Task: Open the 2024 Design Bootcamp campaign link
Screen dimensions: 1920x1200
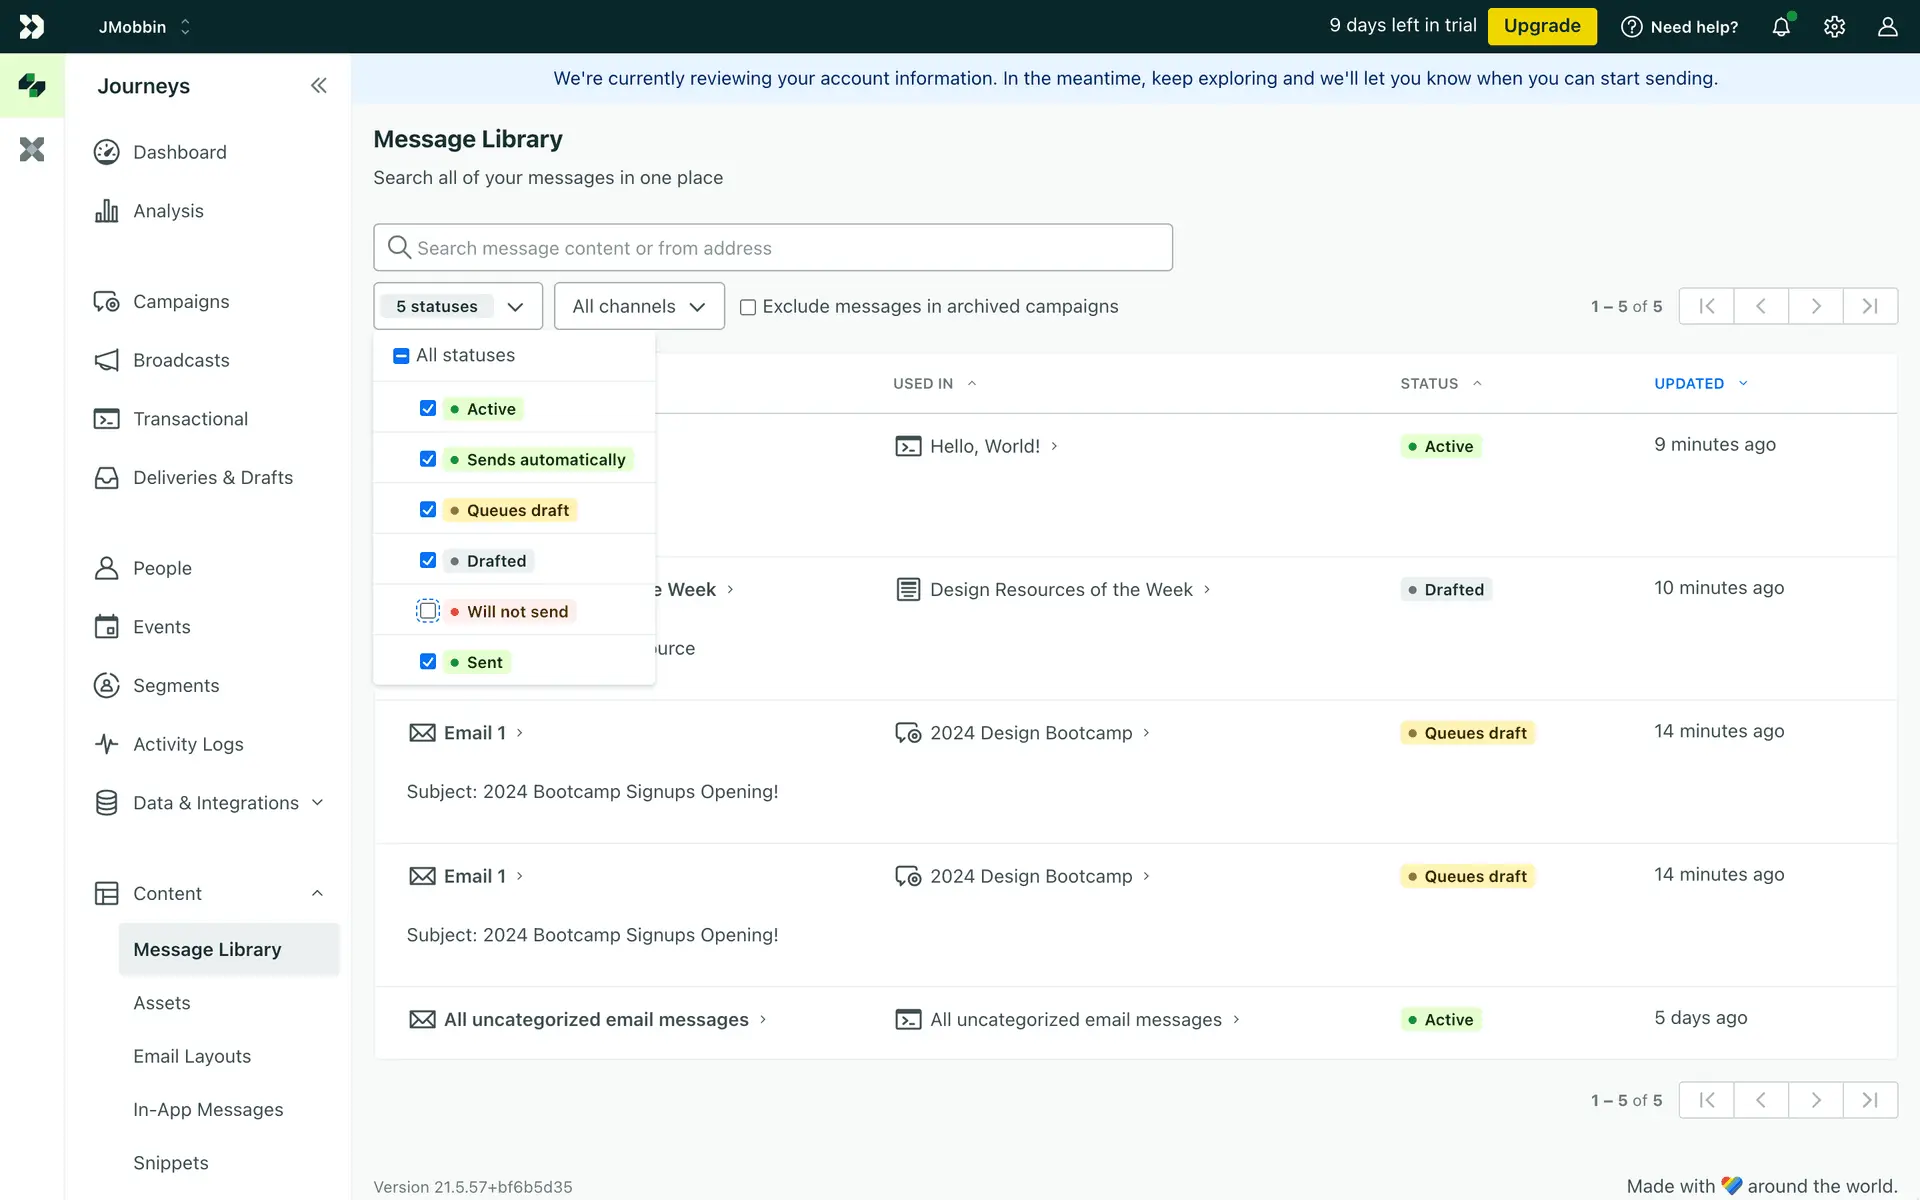Action: pos(1030,733)
